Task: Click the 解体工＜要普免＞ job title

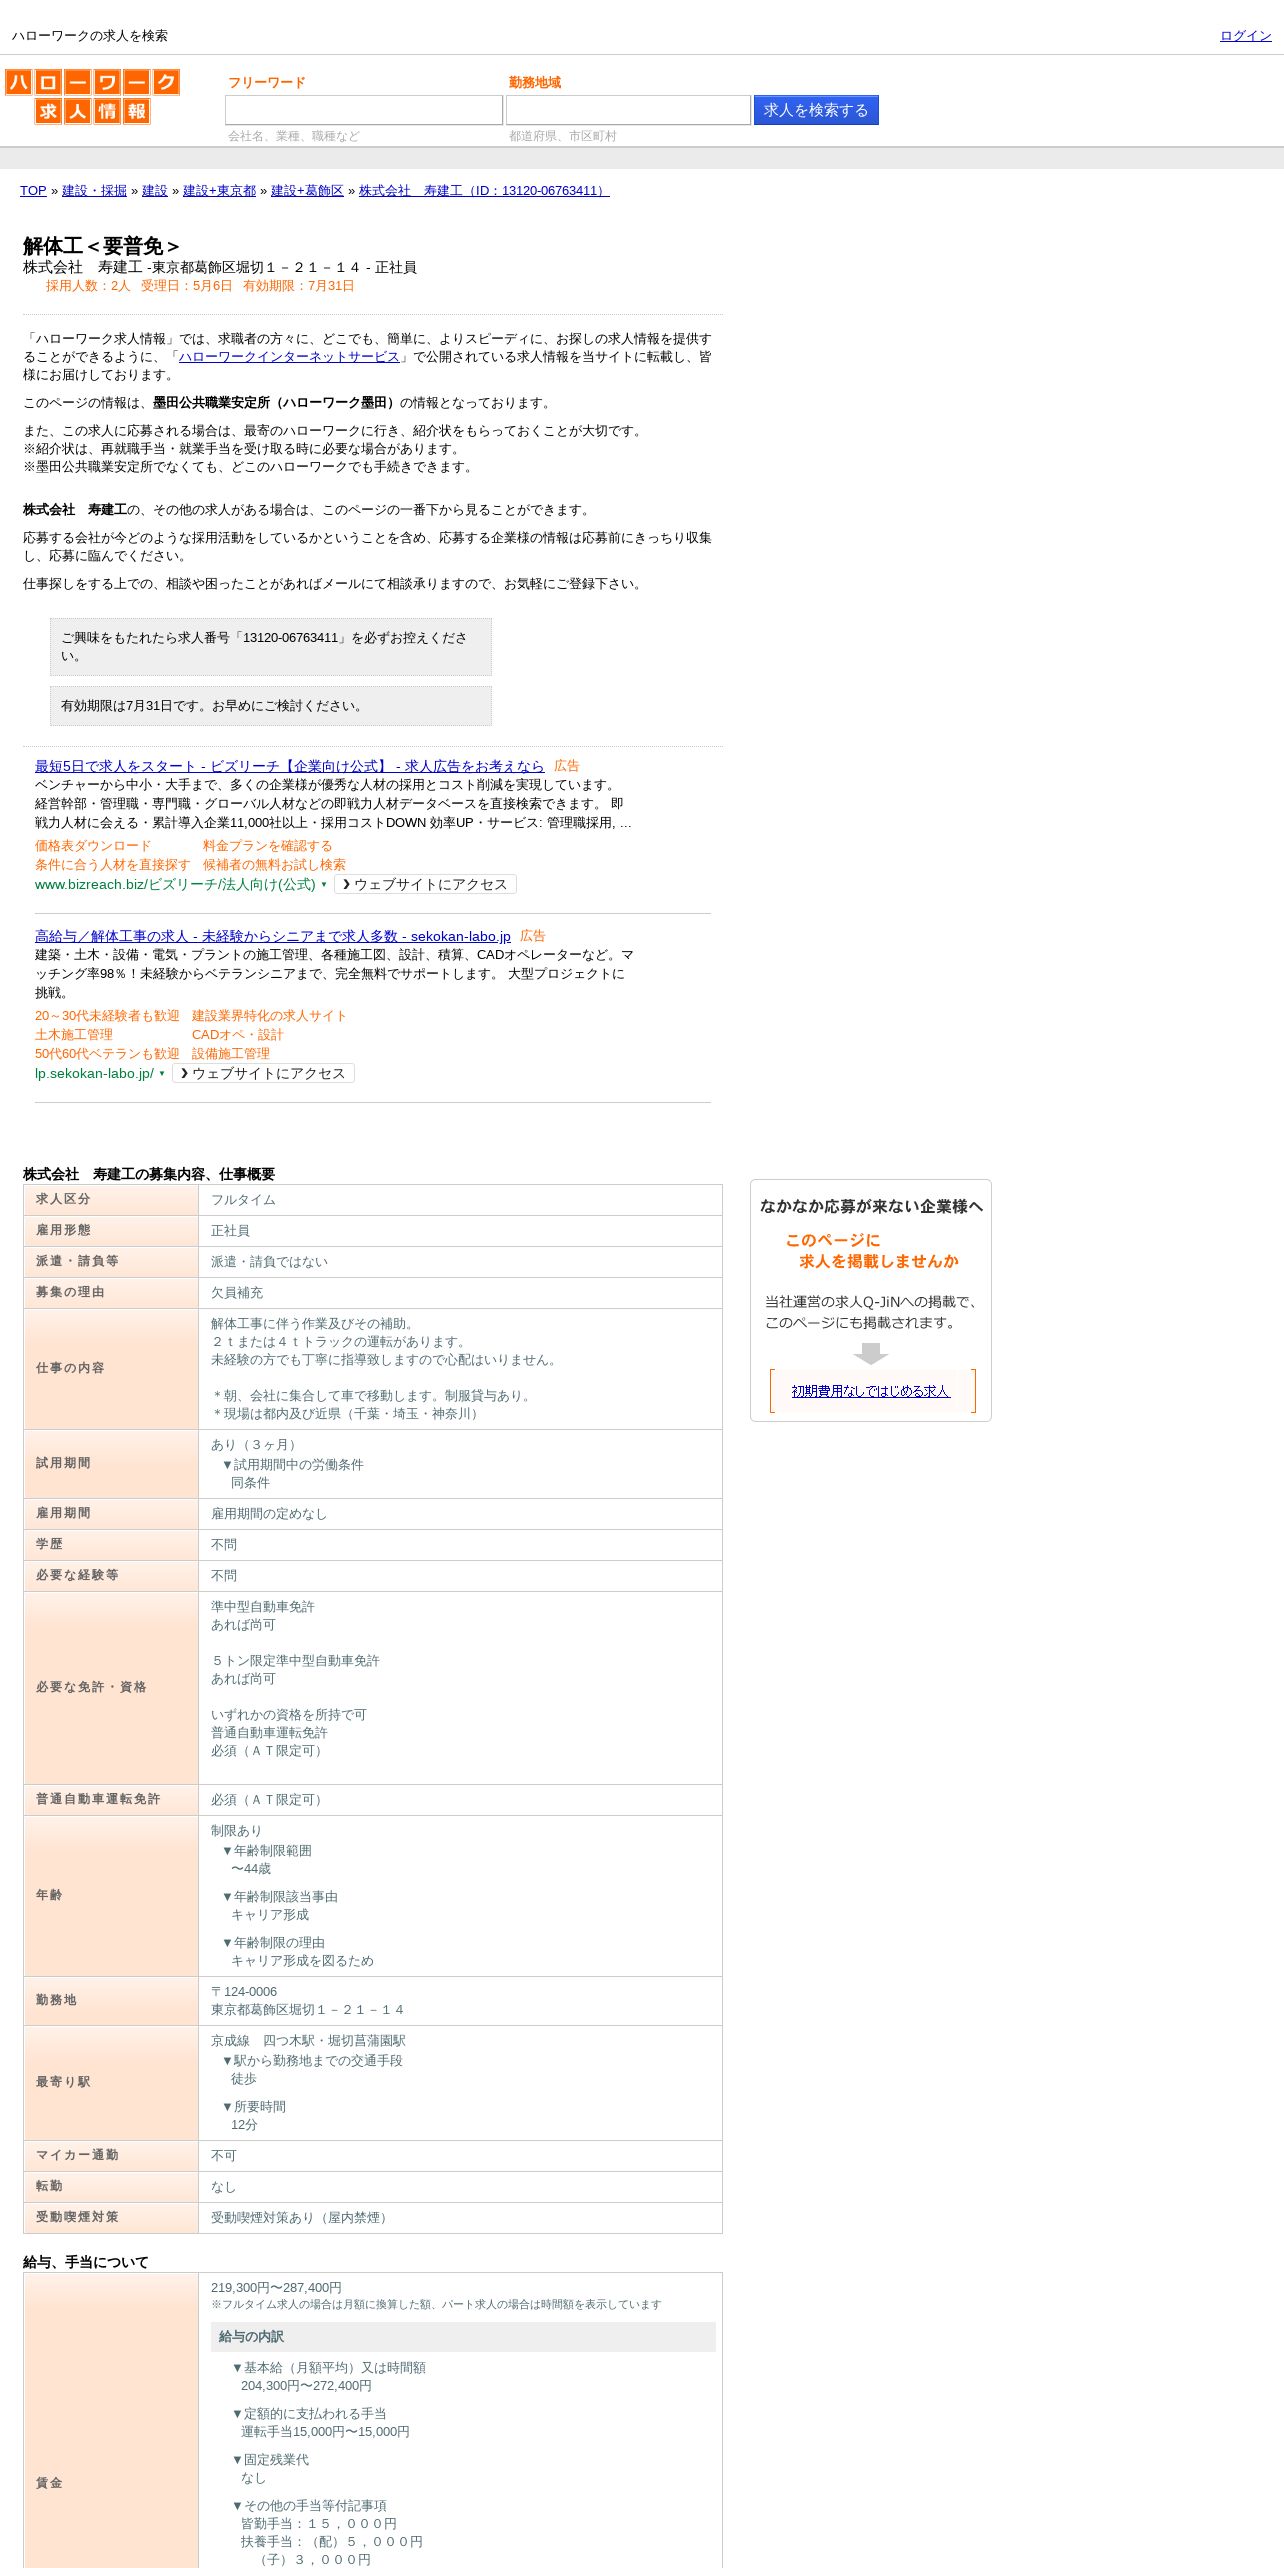Action: [x=101, y=246]
